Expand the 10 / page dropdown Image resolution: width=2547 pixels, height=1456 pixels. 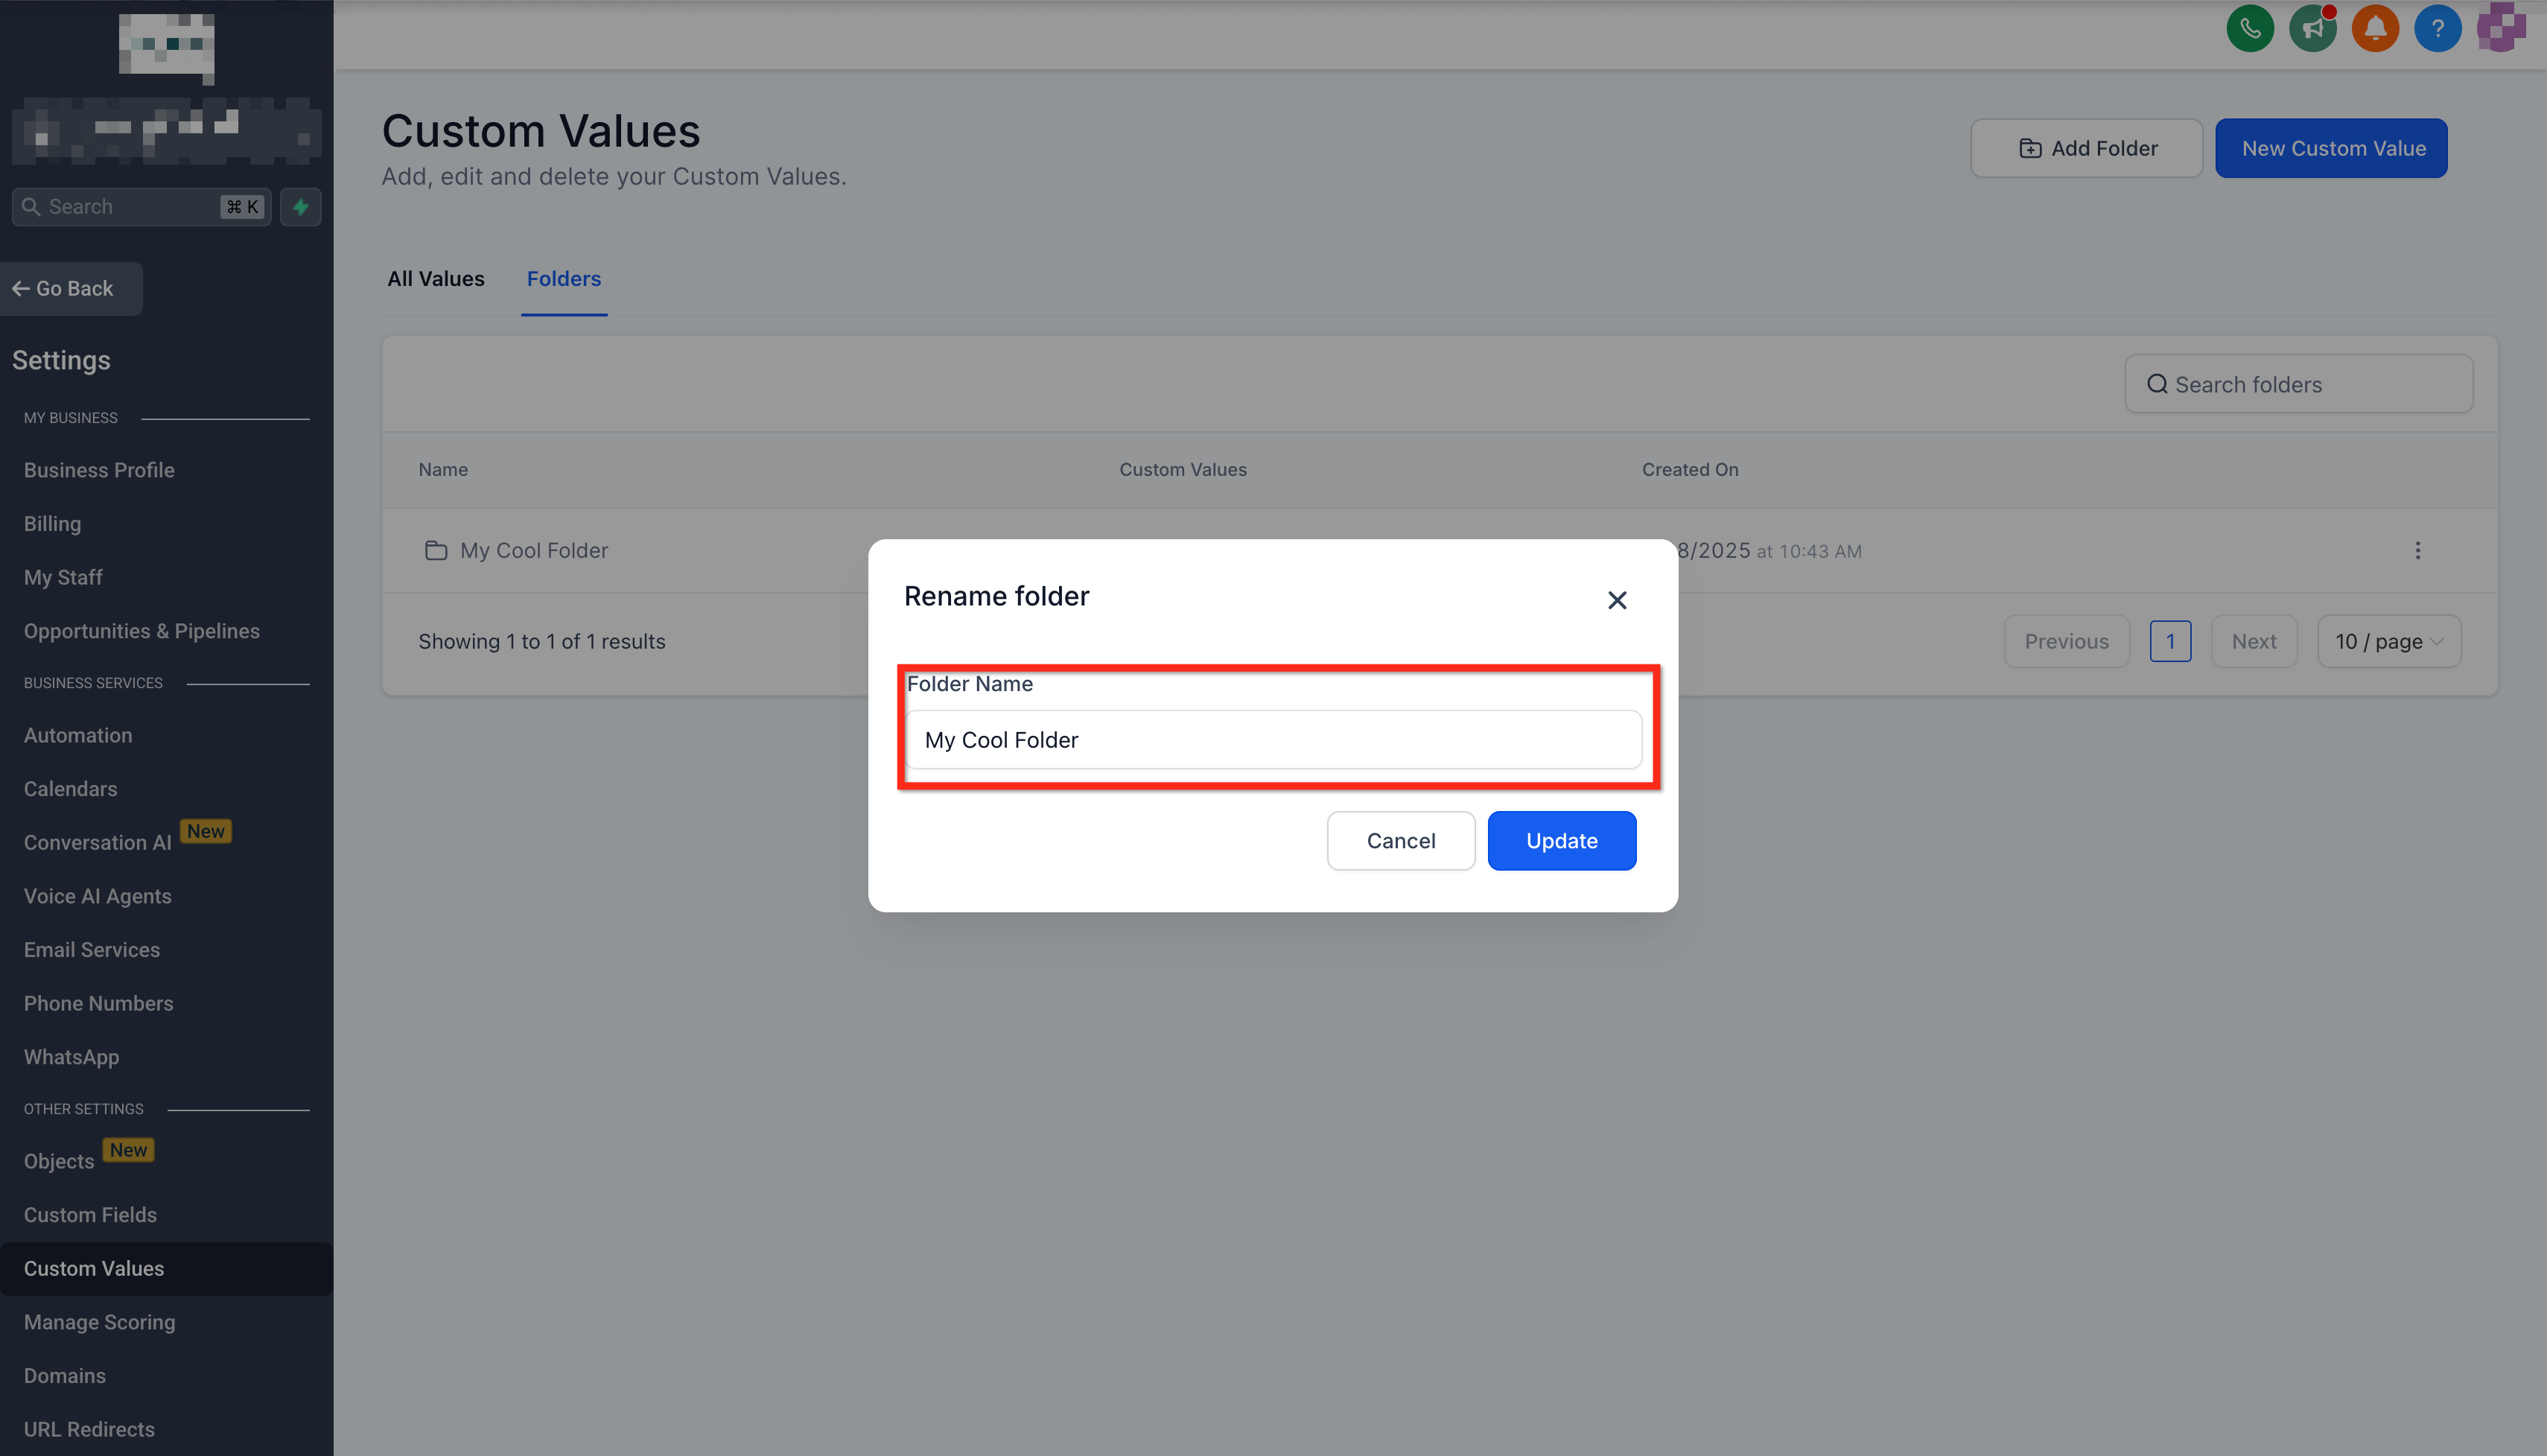(x=2388, y=642)
